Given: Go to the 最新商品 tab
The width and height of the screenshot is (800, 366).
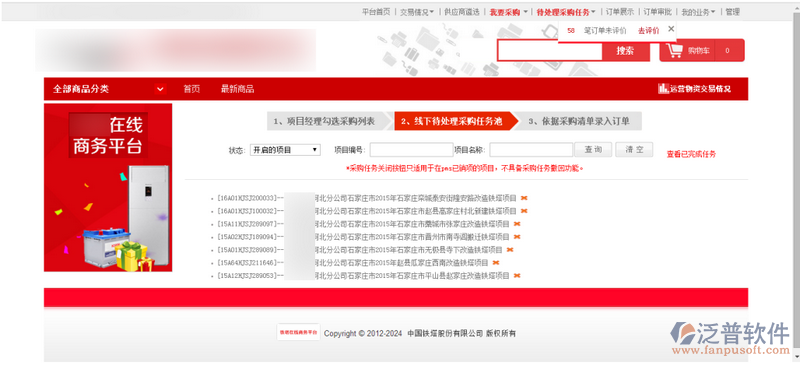Looking at the screenshot, I should [x=237, y=89].
